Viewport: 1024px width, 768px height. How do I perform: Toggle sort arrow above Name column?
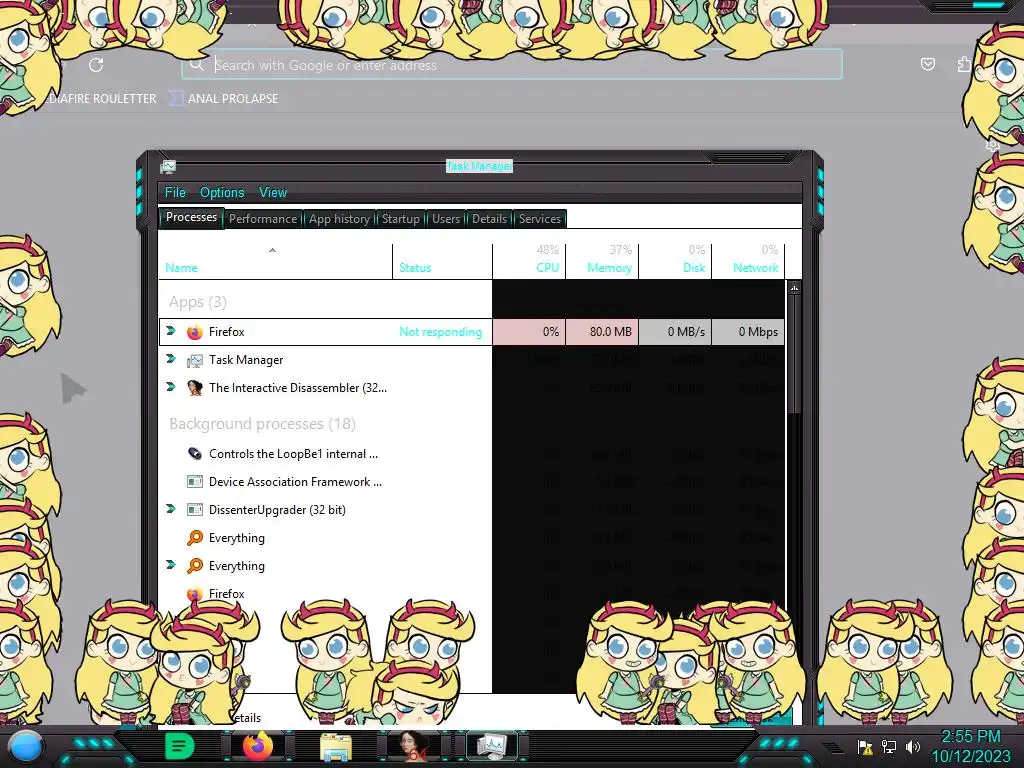[272, 250]
